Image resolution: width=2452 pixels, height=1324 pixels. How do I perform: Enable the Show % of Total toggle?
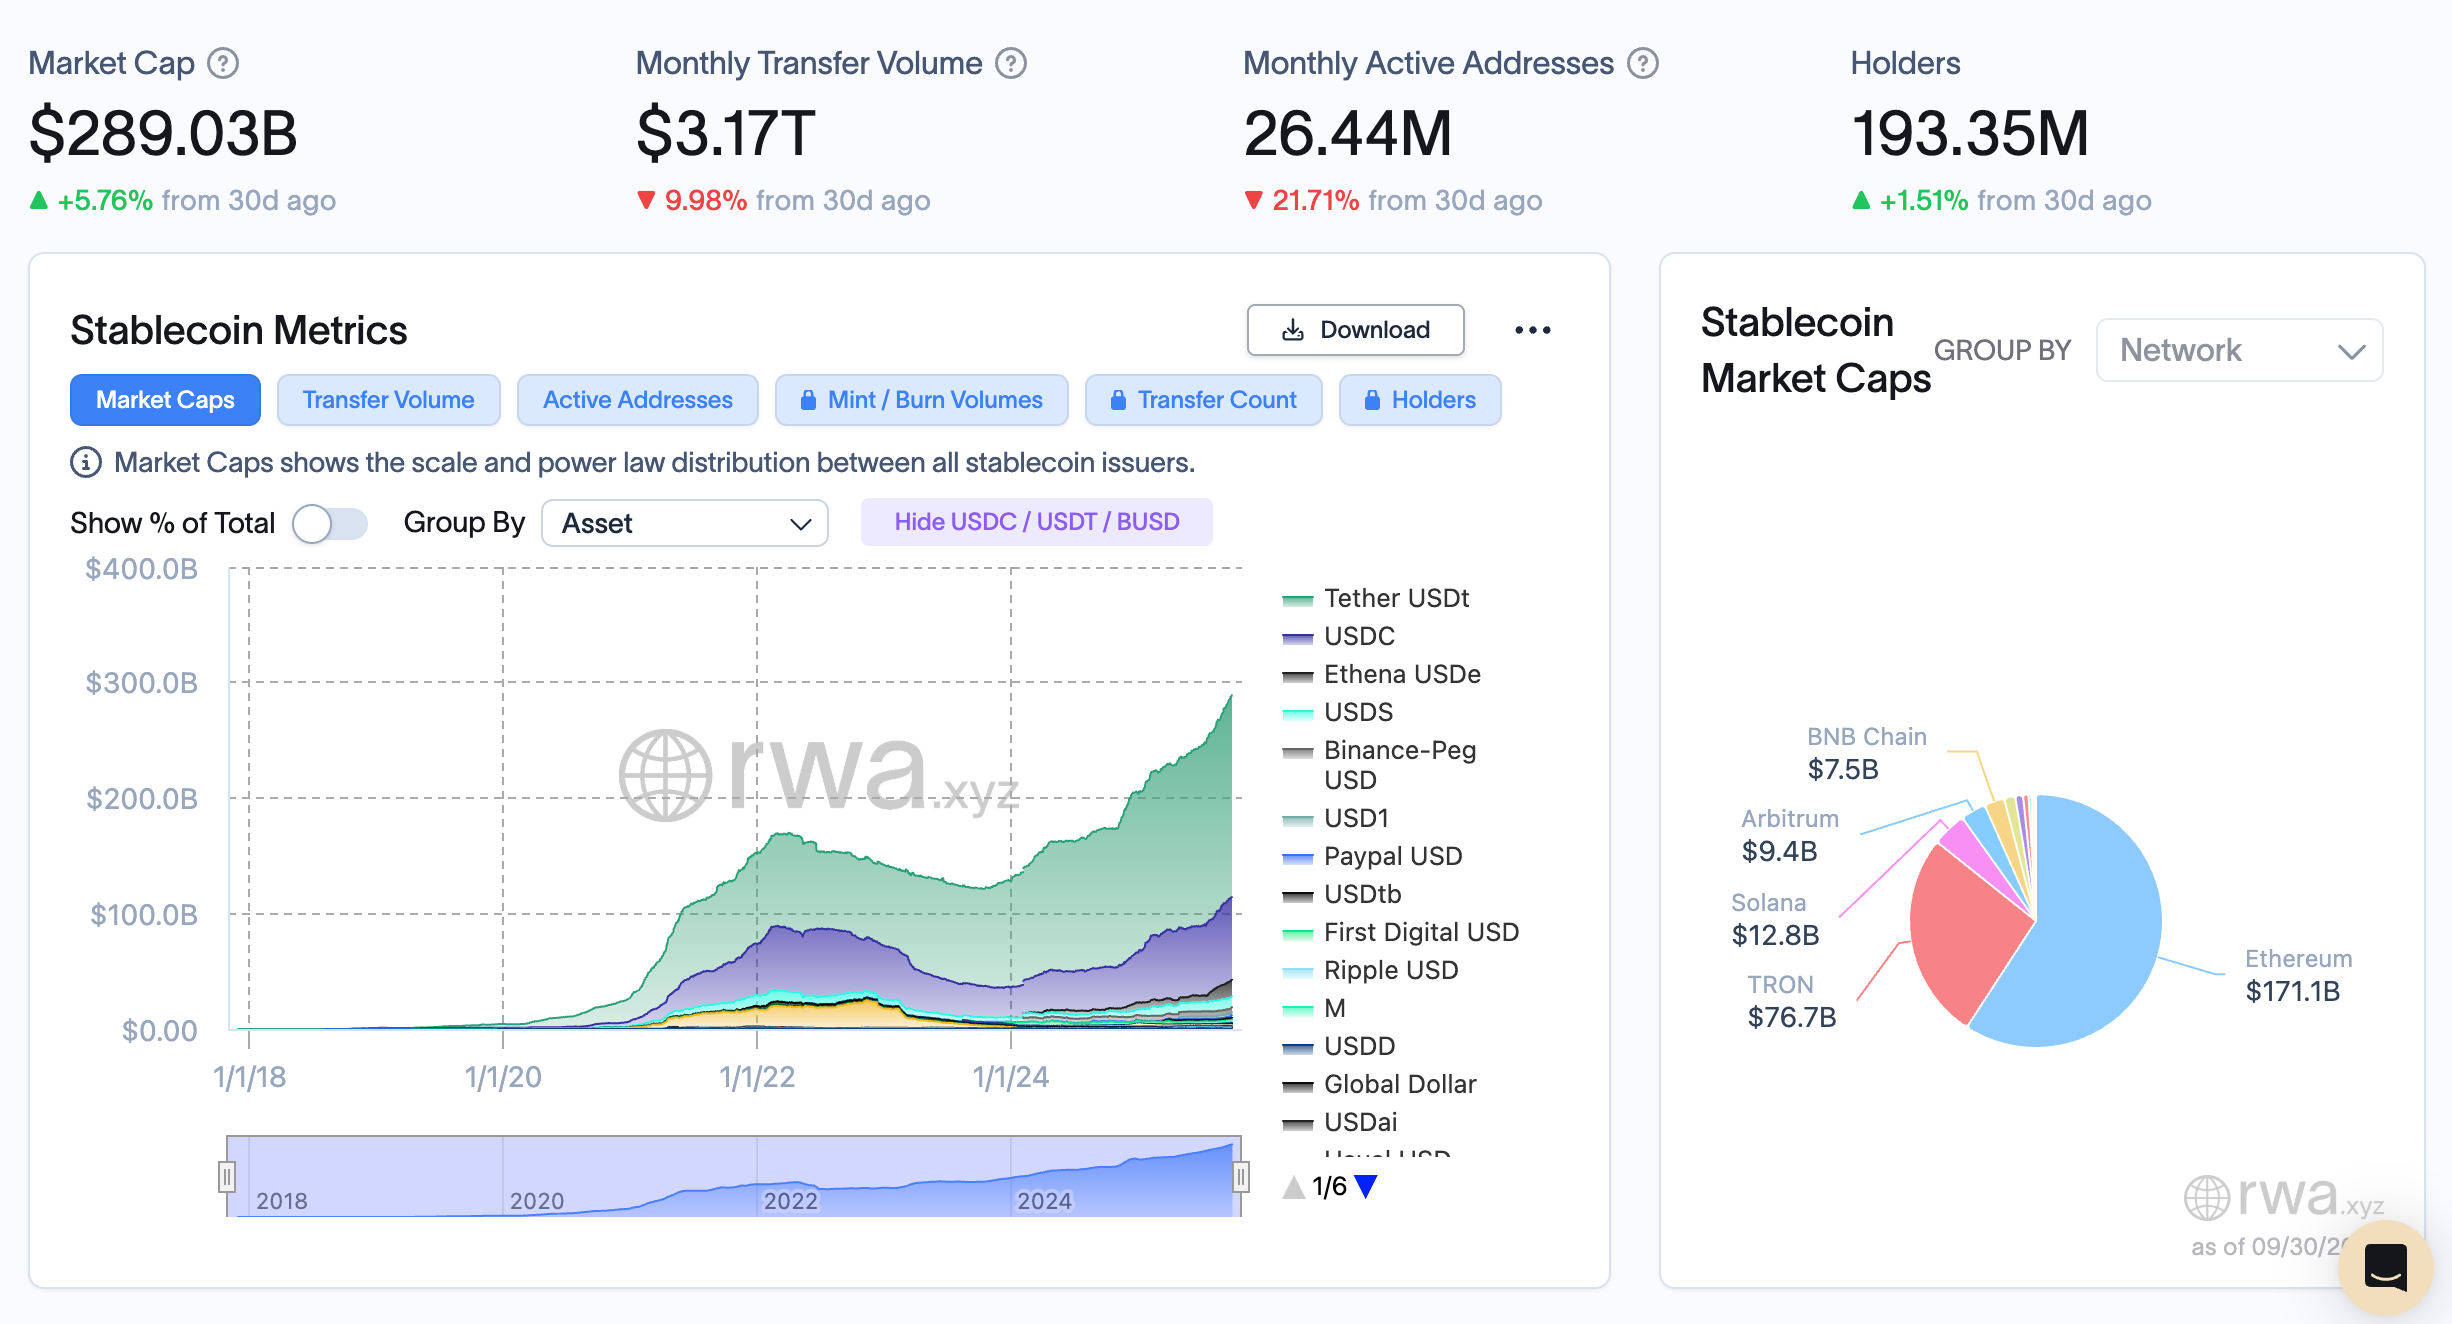point(331,523)
